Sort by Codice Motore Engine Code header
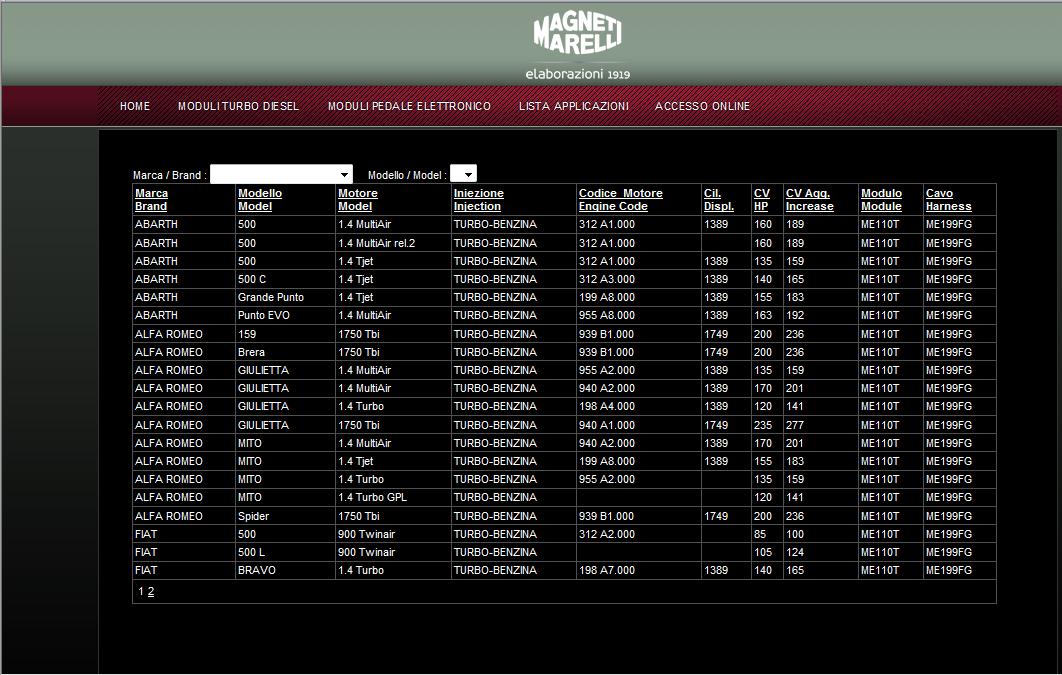 click(620, 200)
